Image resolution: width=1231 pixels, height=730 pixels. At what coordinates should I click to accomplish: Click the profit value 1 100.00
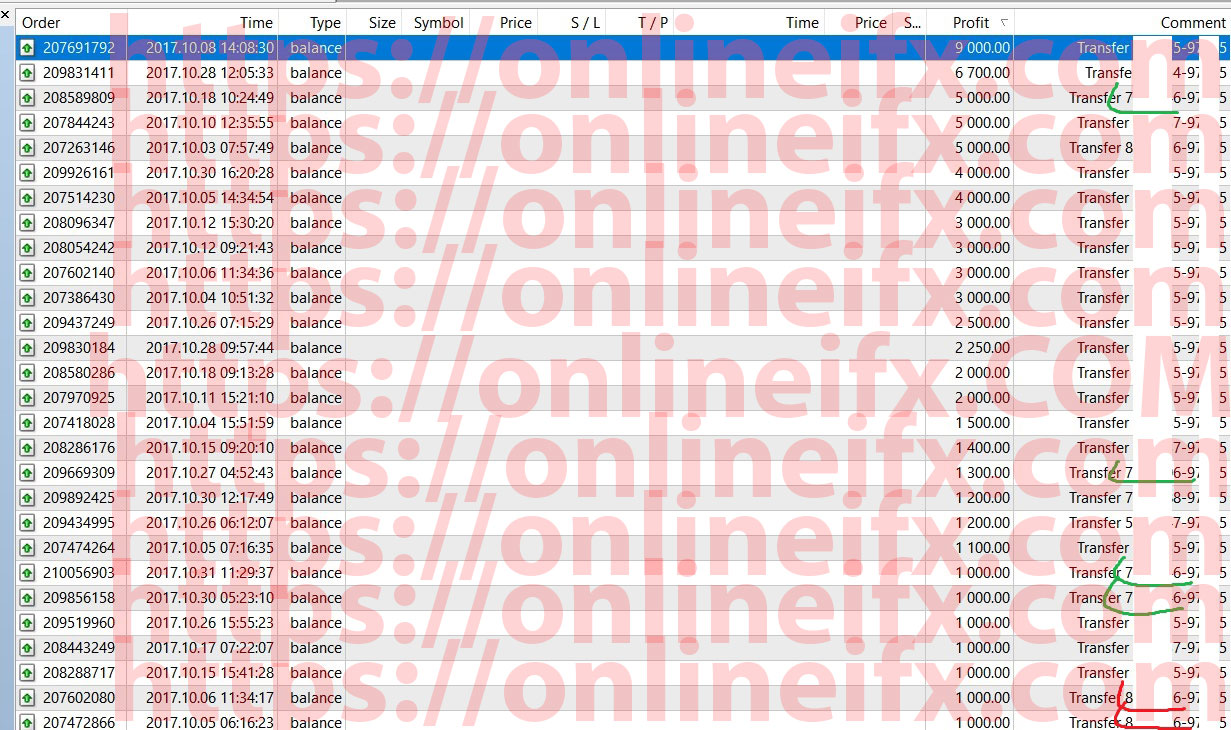[x=982, y=548]
